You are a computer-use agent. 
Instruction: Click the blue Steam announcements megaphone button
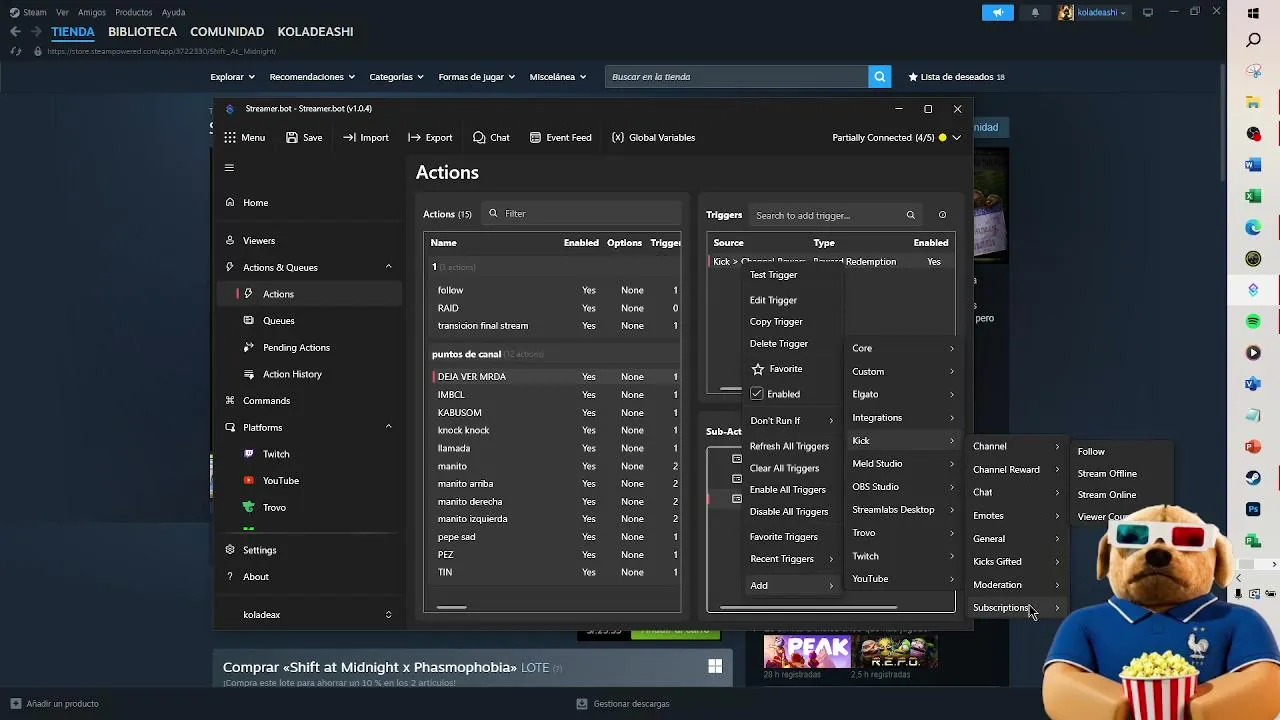(997, 13)
